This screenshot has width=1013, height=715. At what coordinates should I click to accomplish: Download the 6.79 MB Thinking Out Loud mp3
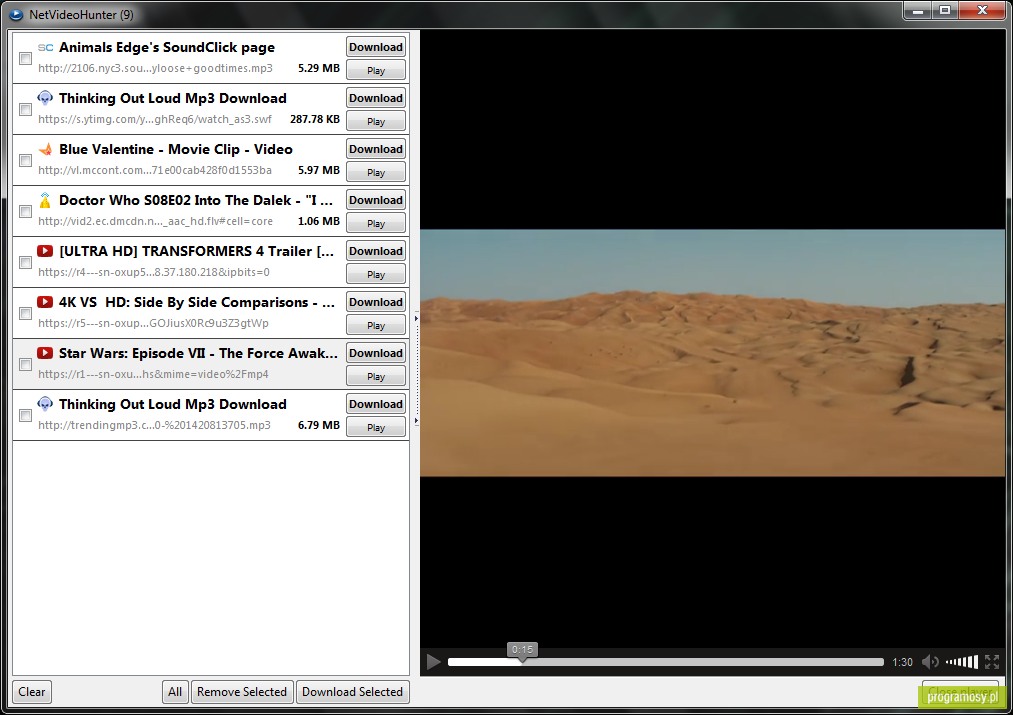click(376, 404)
